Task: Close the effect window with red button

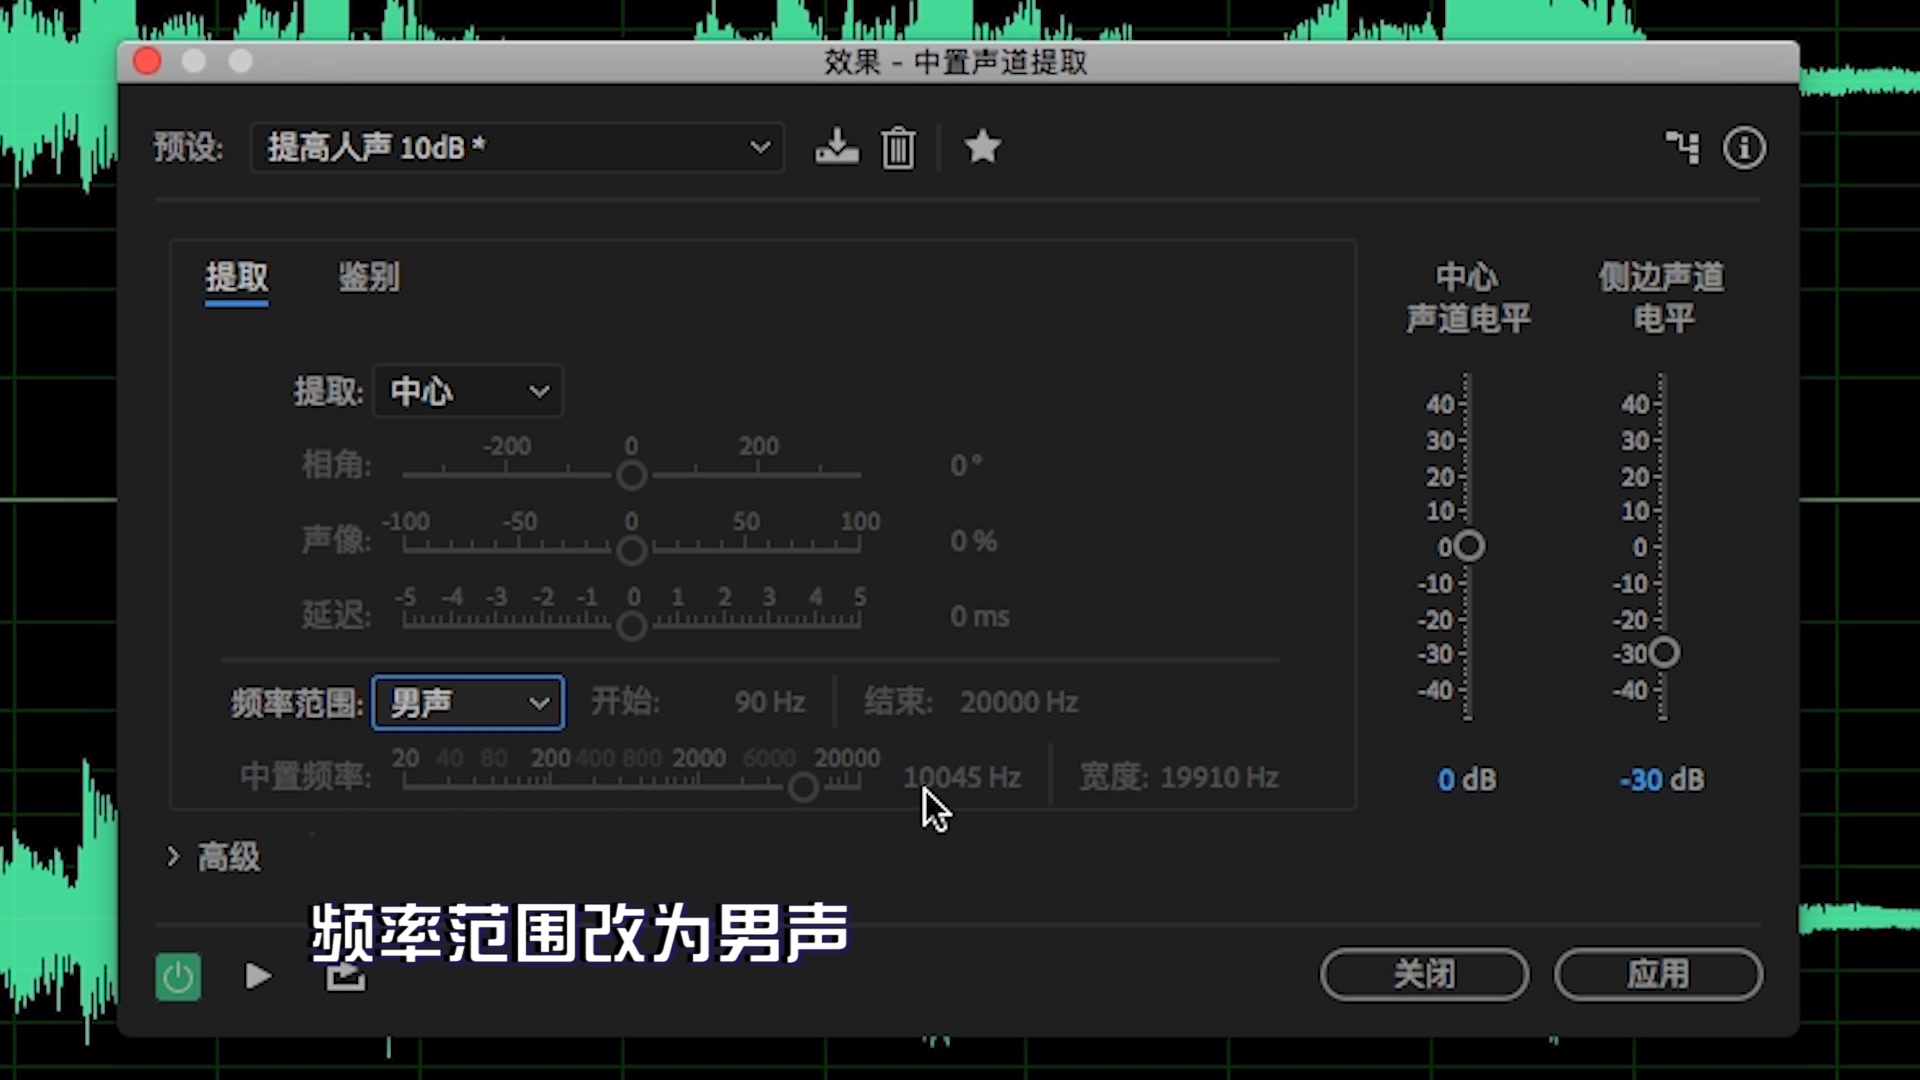Action: click(x=147, y=61)
